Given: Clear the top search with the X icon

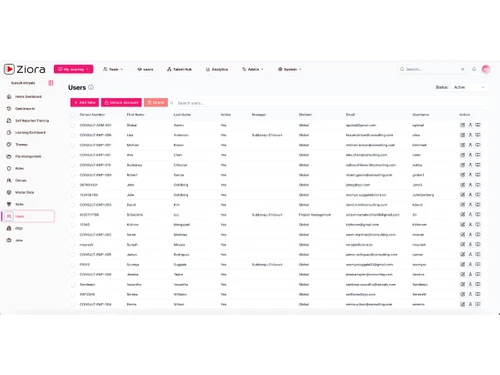Looking at the screenshot, I should coord(462,69).
